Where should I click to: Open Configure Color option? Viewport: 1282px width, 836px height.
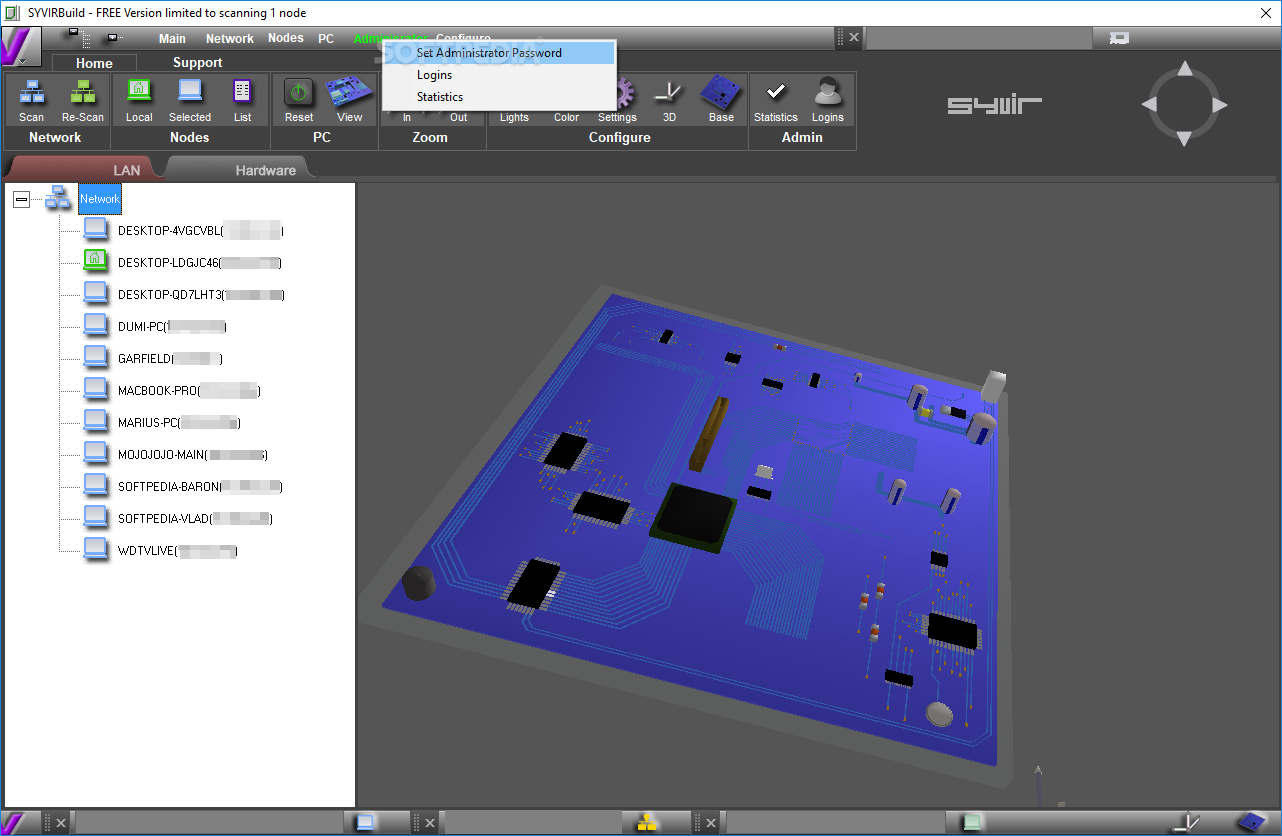[567, 117]
